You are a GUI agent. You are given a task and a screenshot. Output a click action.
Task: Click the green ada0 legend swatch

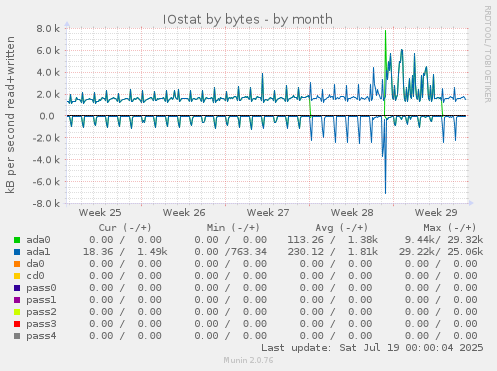pos(17,240)
